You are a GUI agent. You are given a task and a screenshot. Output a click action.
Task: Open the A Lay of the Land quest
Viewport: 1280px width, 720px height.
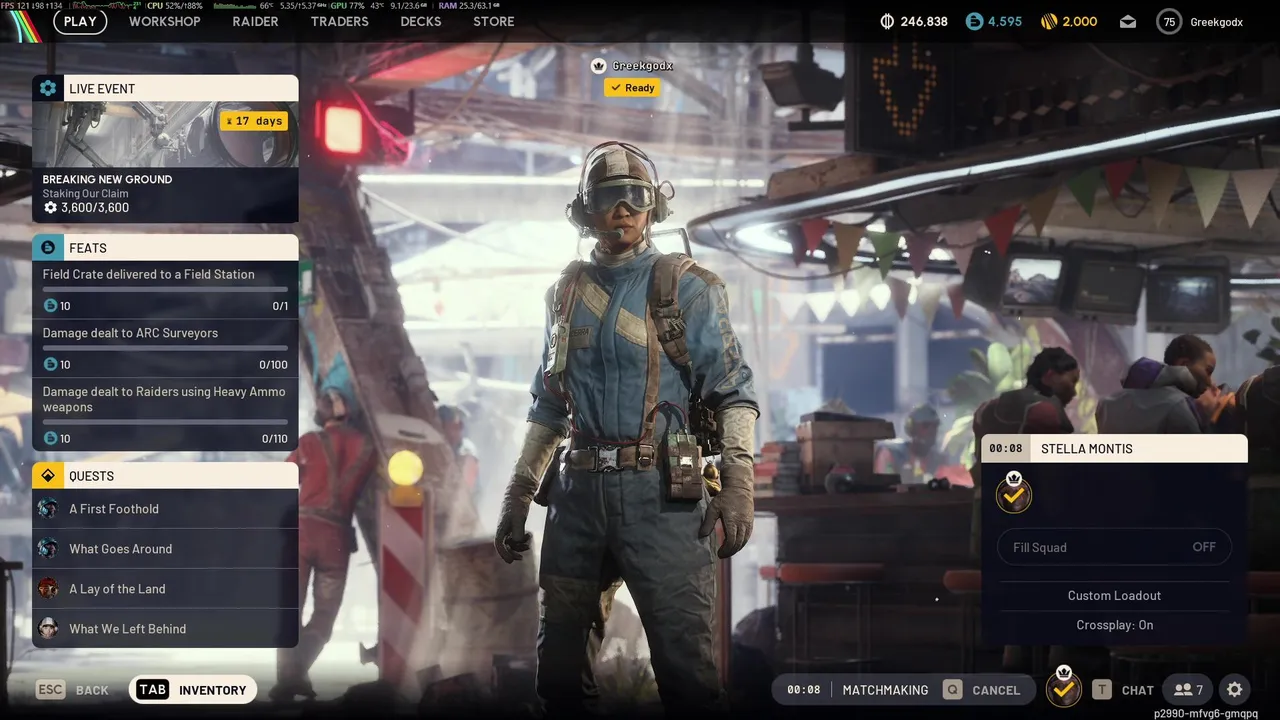[x=165, y=589]
